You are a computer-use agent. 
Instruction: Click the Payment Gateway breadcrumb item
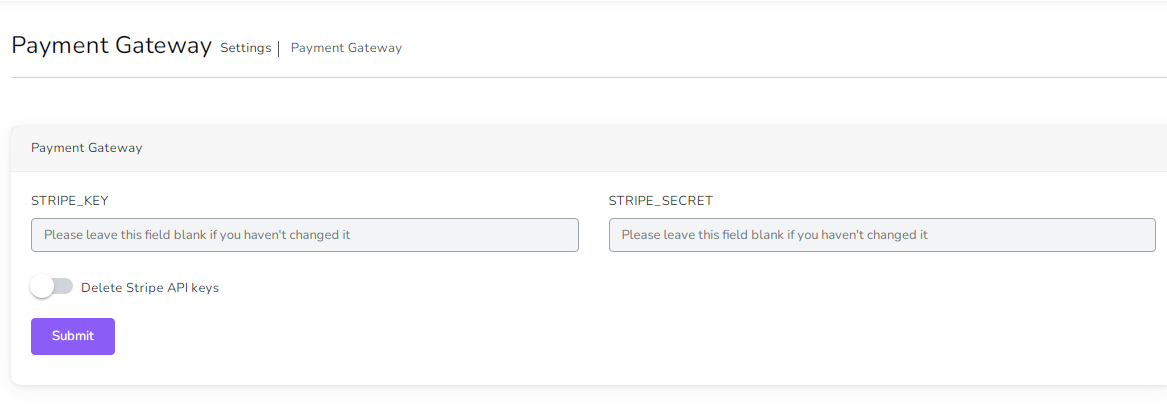(346, 48)
